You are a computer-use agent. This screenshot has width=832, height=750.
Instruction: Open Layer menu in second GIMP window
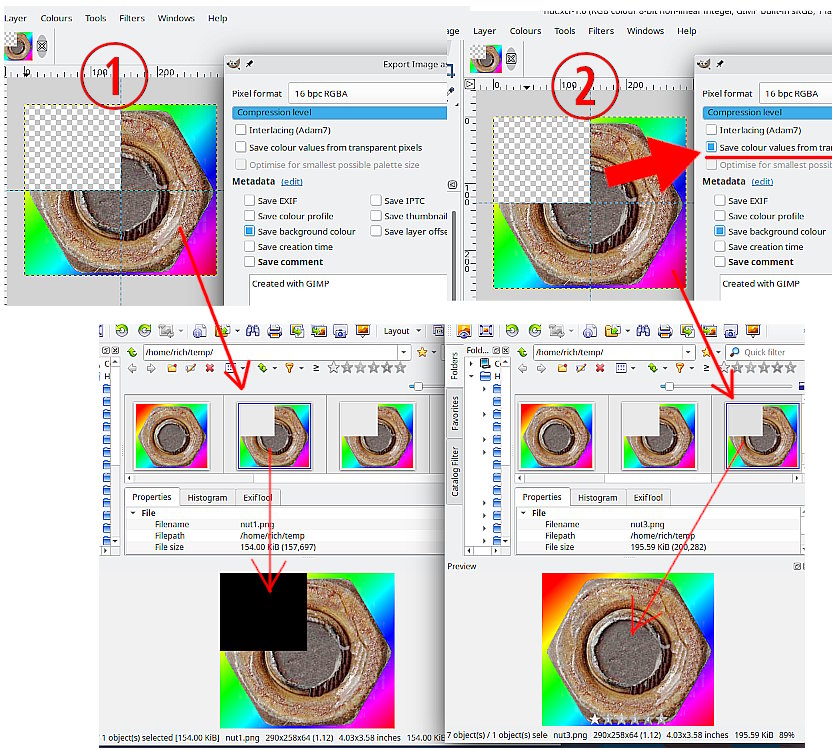[484, 31]
